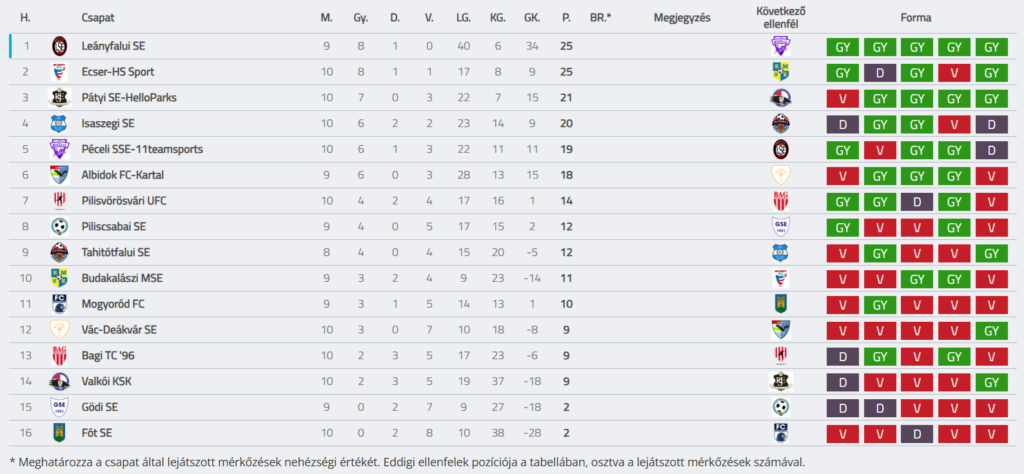Click next-opponent crest in Leányfalui SE row

click(x=780, y=46)
